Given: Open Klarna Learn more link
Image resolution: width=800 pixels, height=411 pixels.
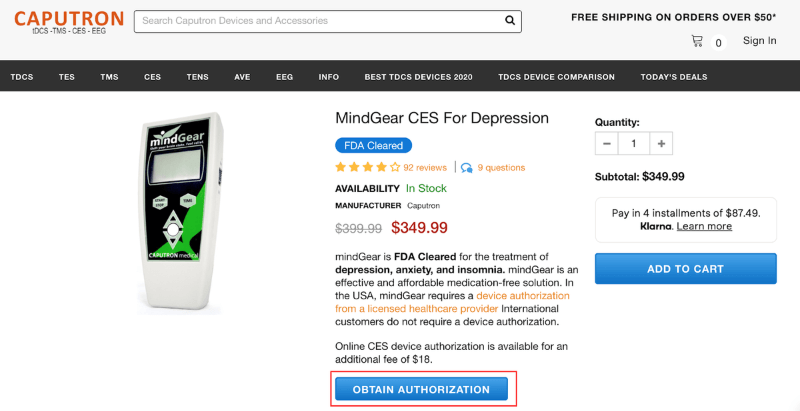Looking at the screenshot, I should tap(704, 226).
